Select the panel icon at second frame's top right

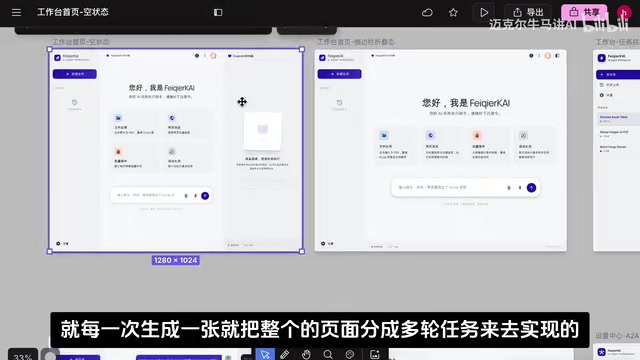(x=557, y=56)
